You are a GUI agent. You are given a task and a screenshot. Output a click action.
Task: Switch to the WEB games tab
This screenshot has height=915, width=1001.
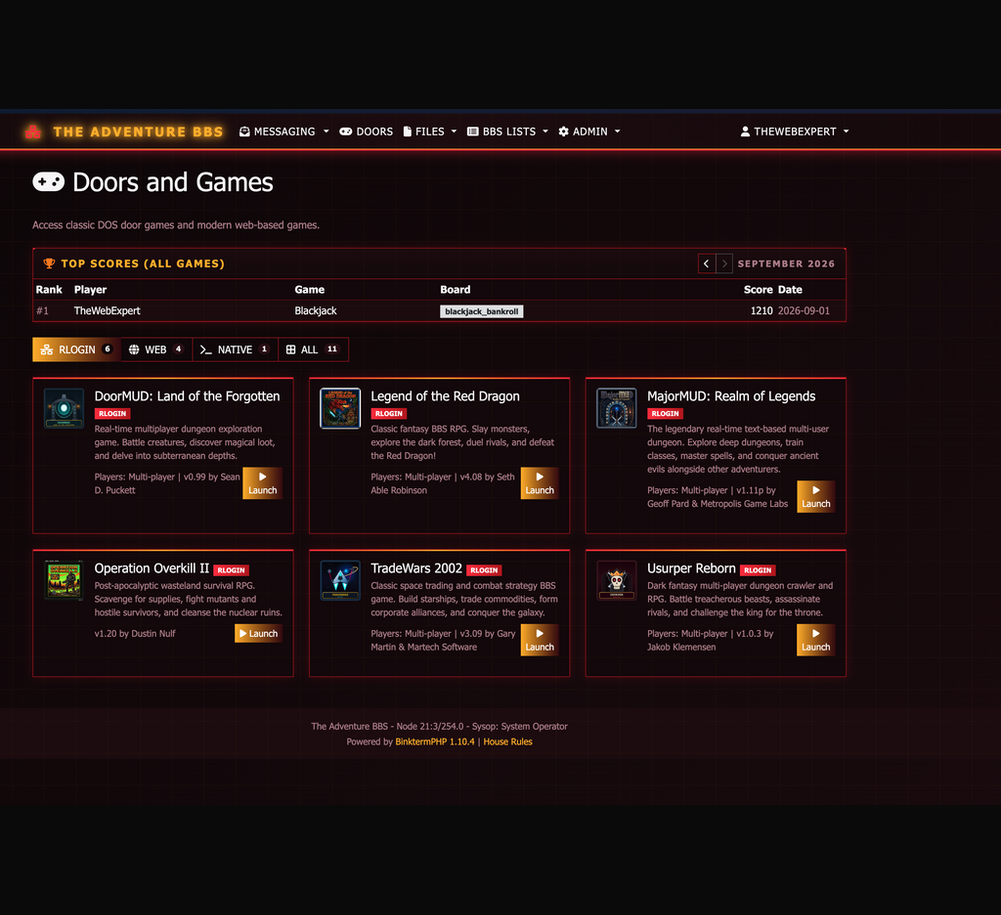click(x=156, y=349)
